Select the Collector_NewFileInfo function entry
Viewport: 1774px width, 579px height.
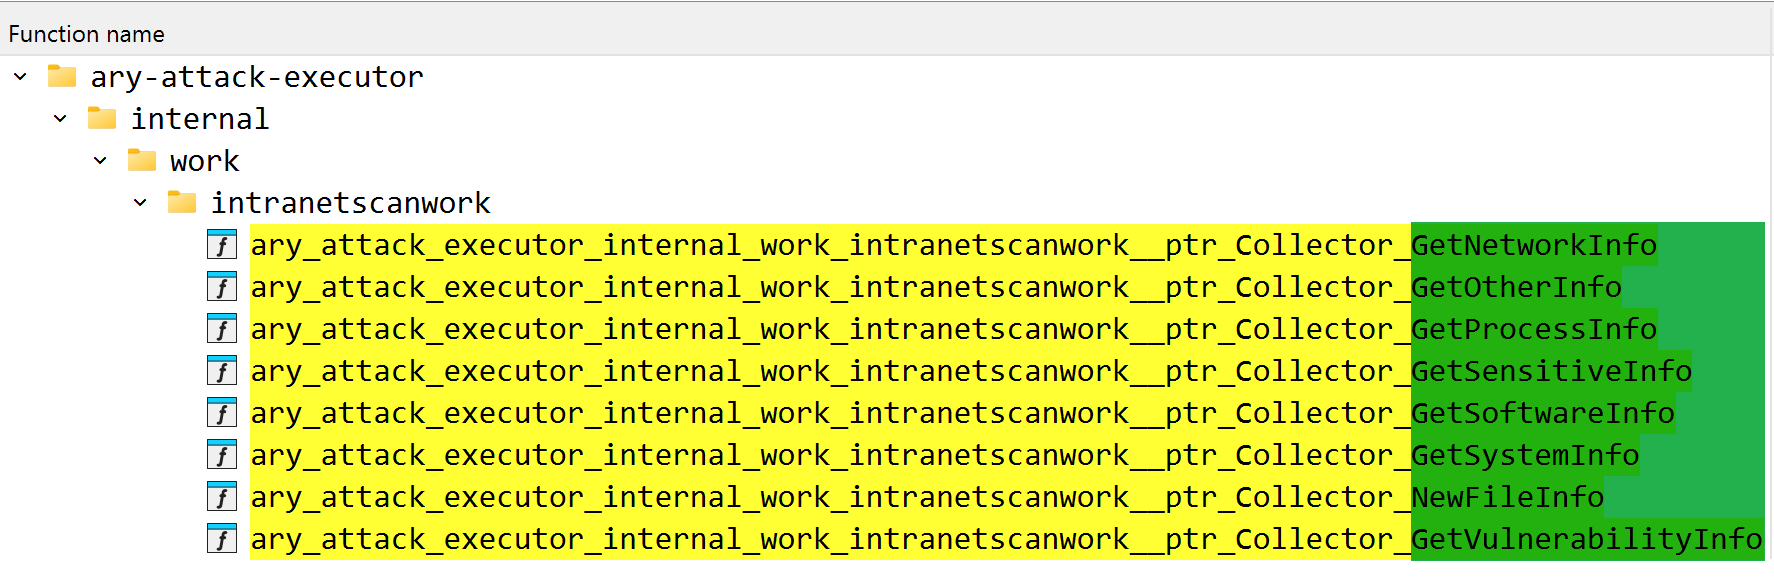click(x=927, y=497)
